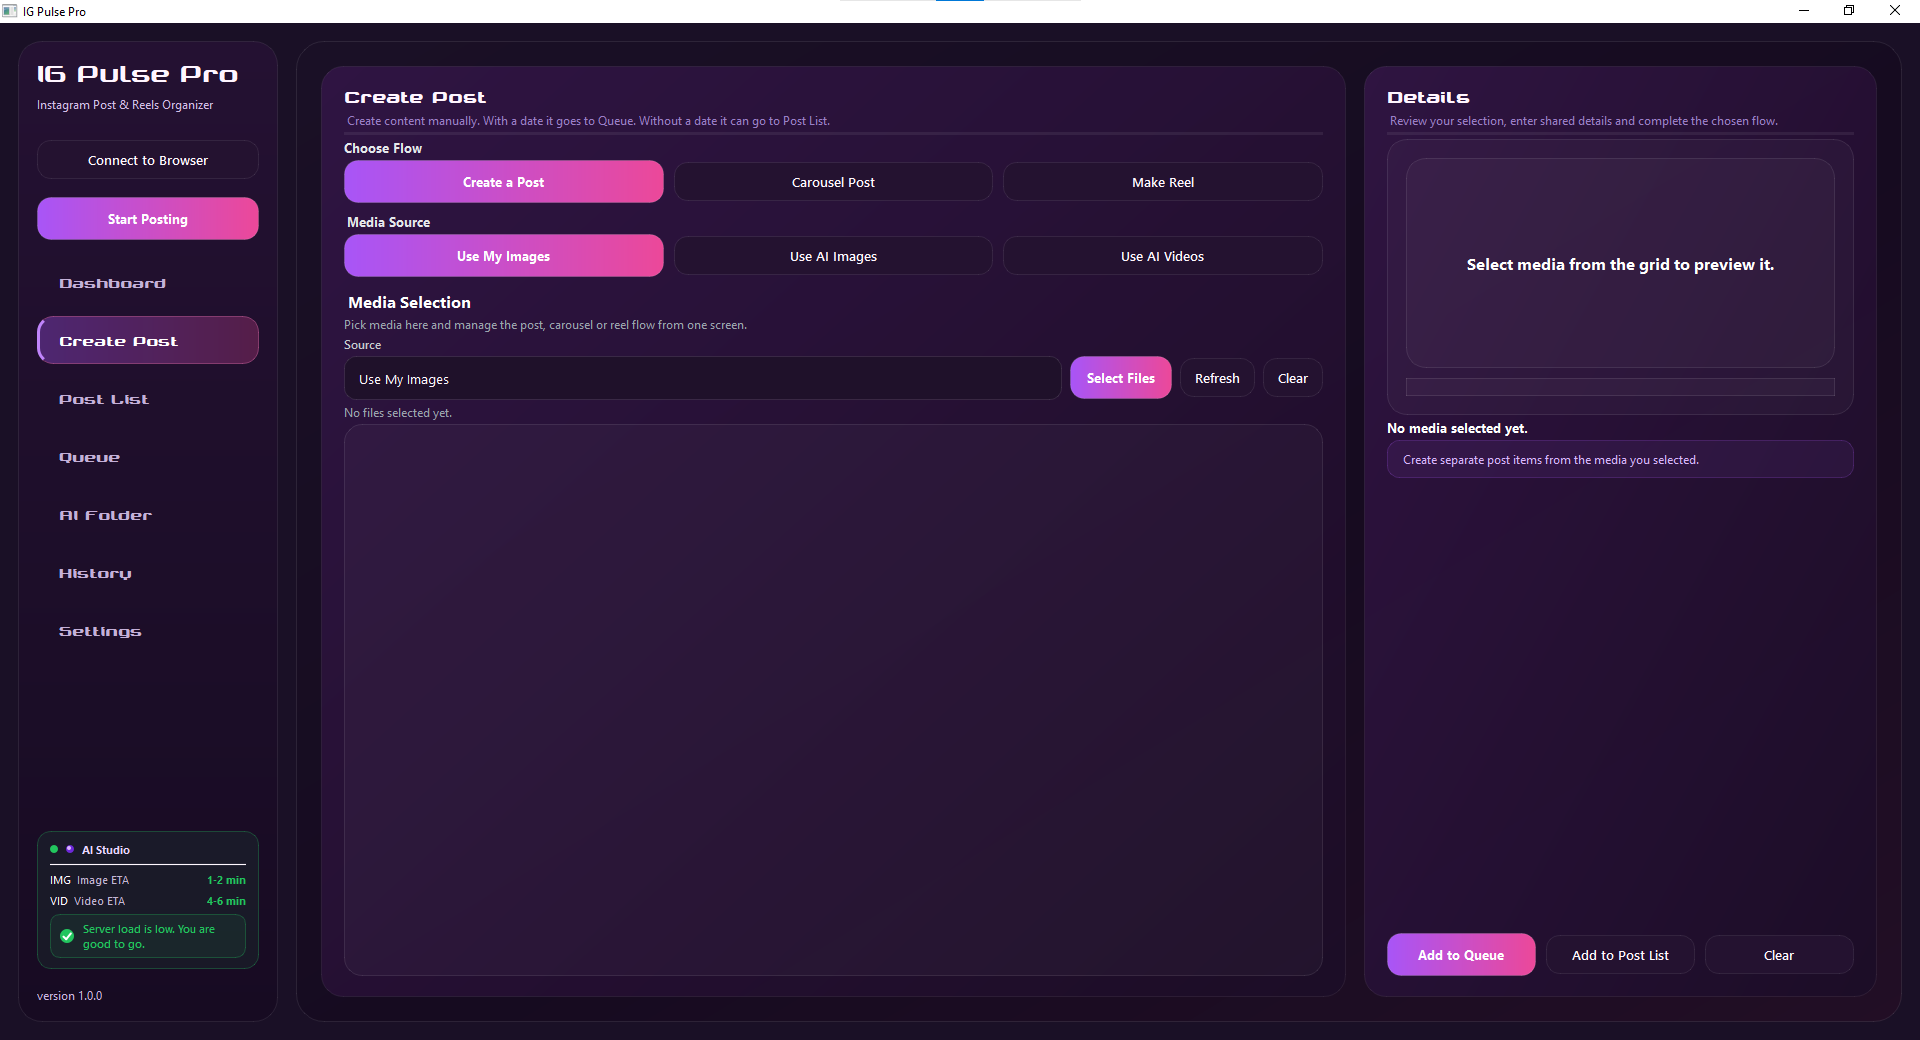Click the 'No files selected yet.' status text

pyautogui.click(x=398, y=413)
